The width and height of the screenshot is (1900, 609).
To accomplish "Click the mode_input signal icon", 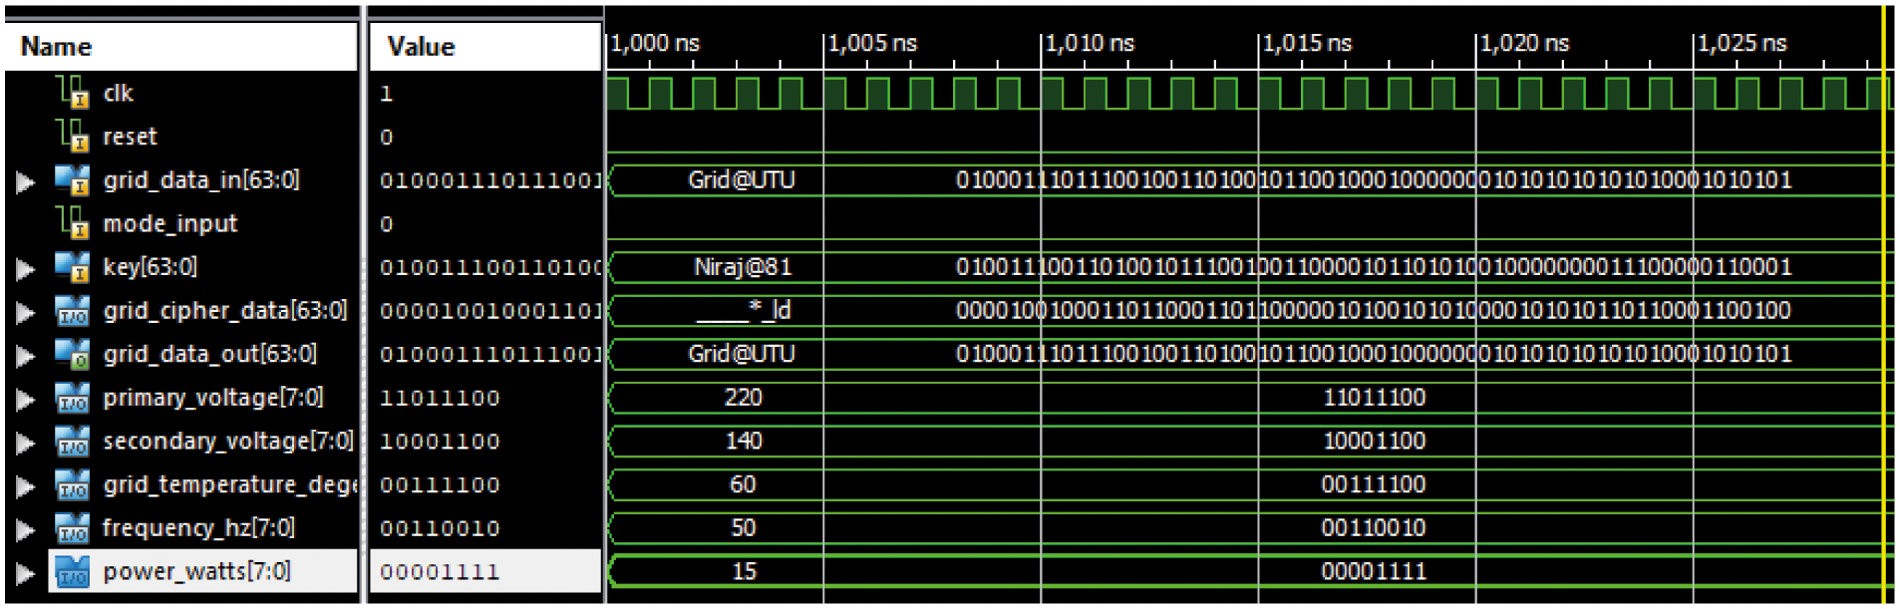I will tap(73, 223).
